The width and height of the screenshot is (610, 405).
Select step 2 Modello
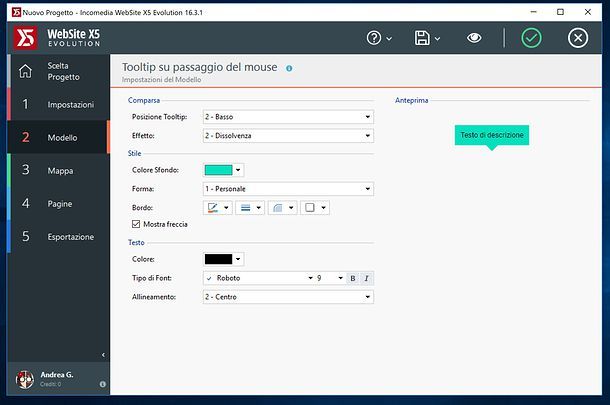coord(58,137)
